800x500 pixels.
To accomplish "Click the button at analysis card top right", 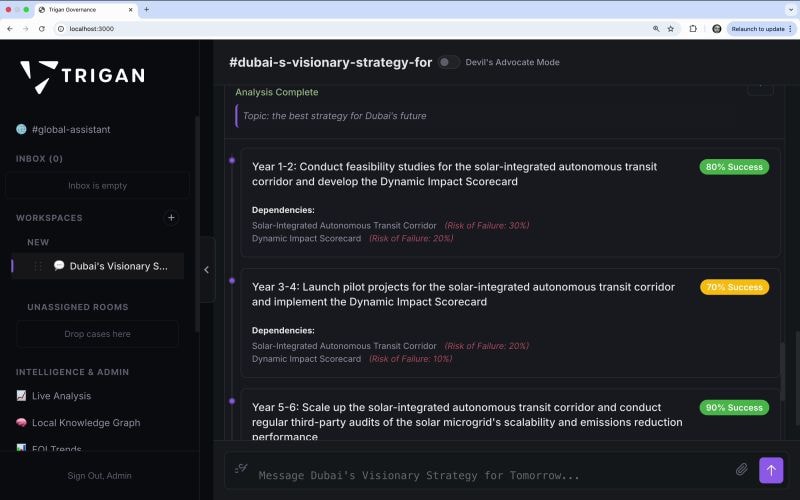I will (x=760, y=88).
